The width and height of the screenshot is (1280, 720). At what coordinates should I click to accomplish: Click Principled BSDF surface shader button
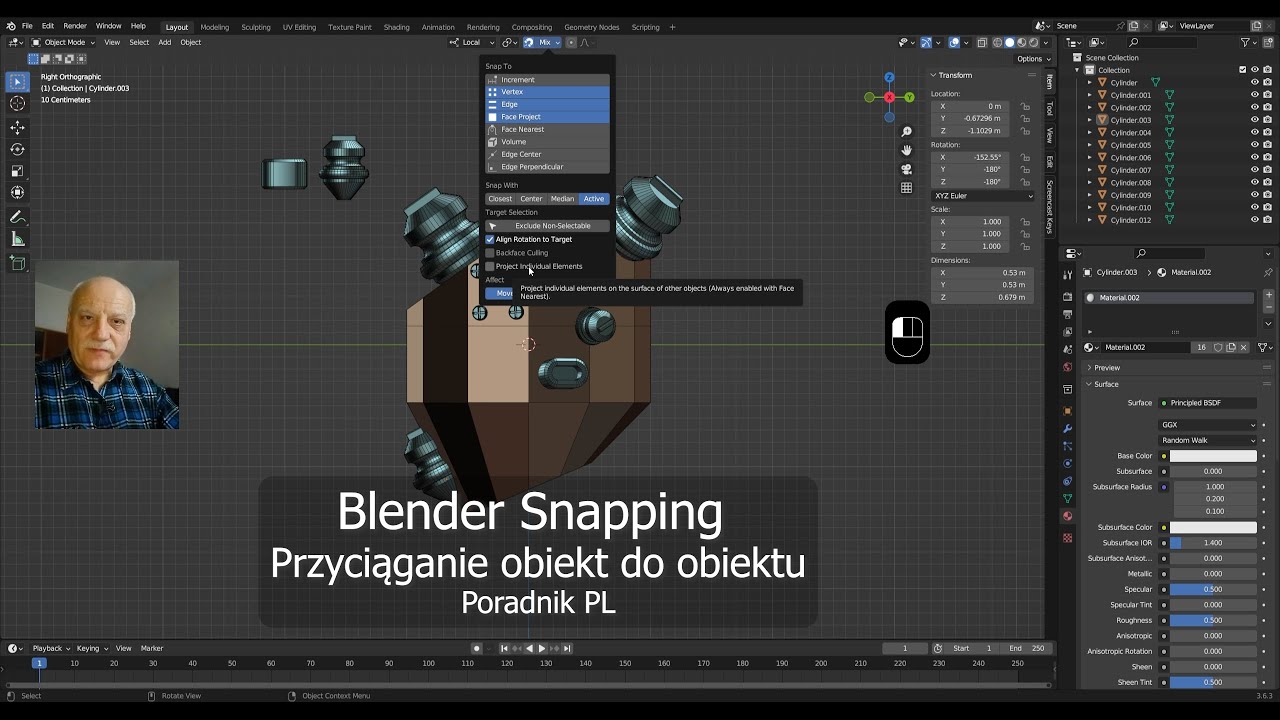coord(1208,403)
